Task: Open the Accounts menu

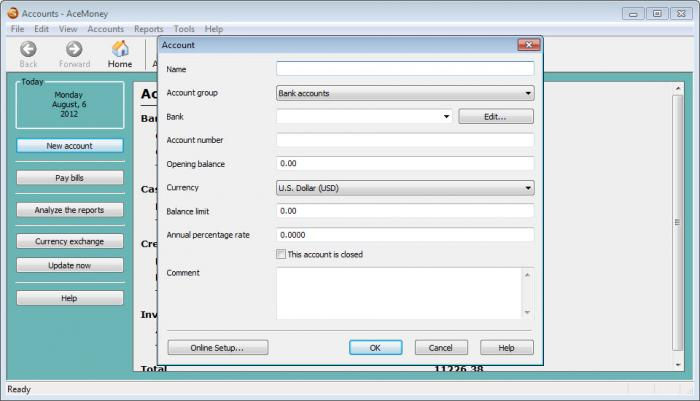Action: click(105, 29)
